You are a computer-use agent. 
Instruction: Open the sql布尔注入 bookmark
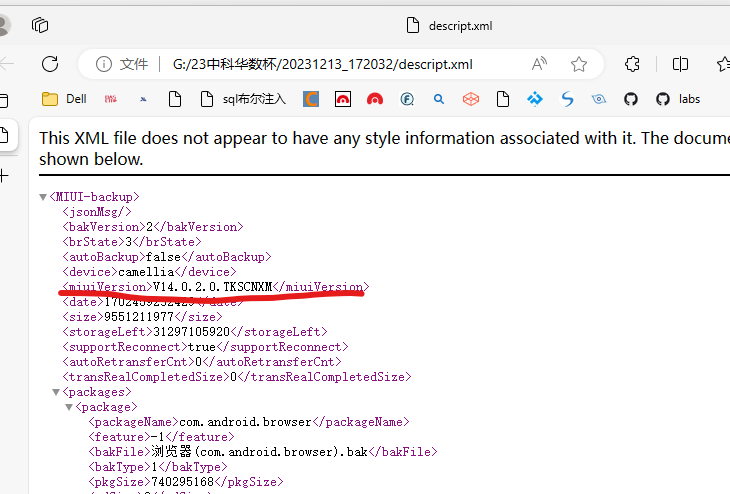243,99
